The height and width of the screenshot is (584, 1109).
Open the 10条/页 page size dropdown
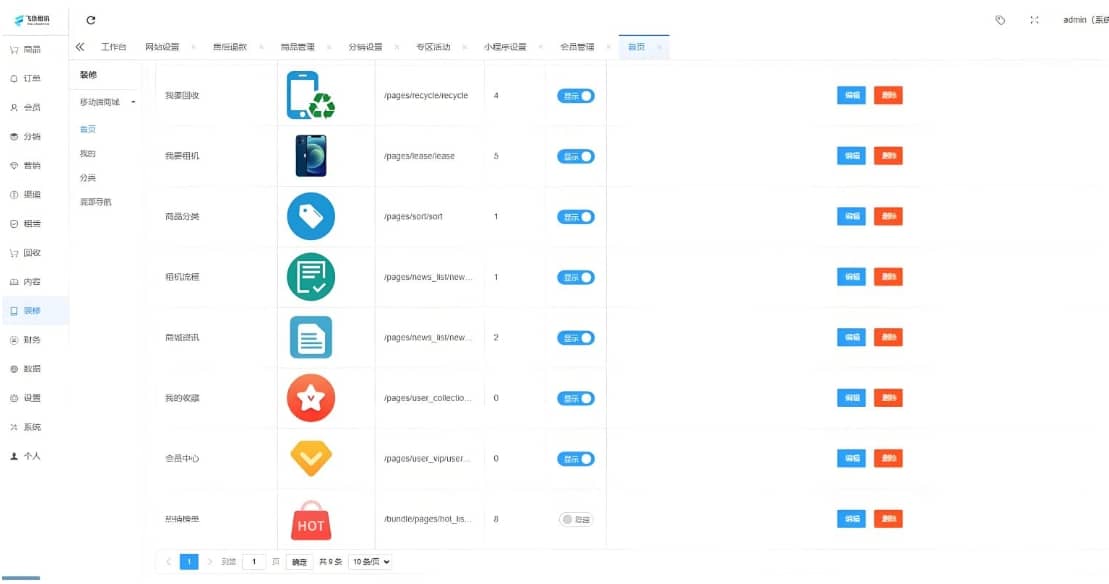(371, 561)
